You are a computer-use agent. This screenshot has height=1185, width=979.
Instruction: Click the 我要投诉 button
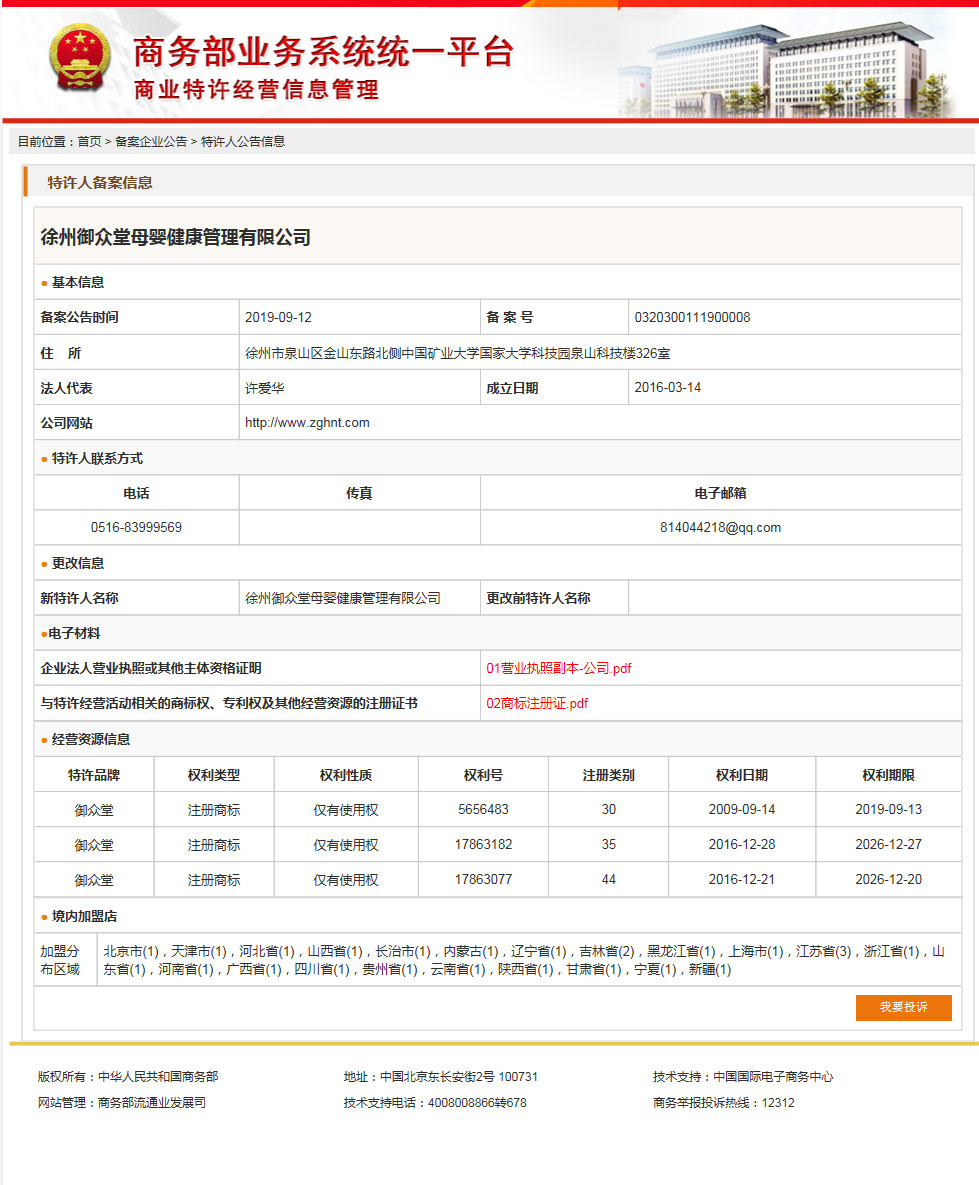(x=903, y=1007)
